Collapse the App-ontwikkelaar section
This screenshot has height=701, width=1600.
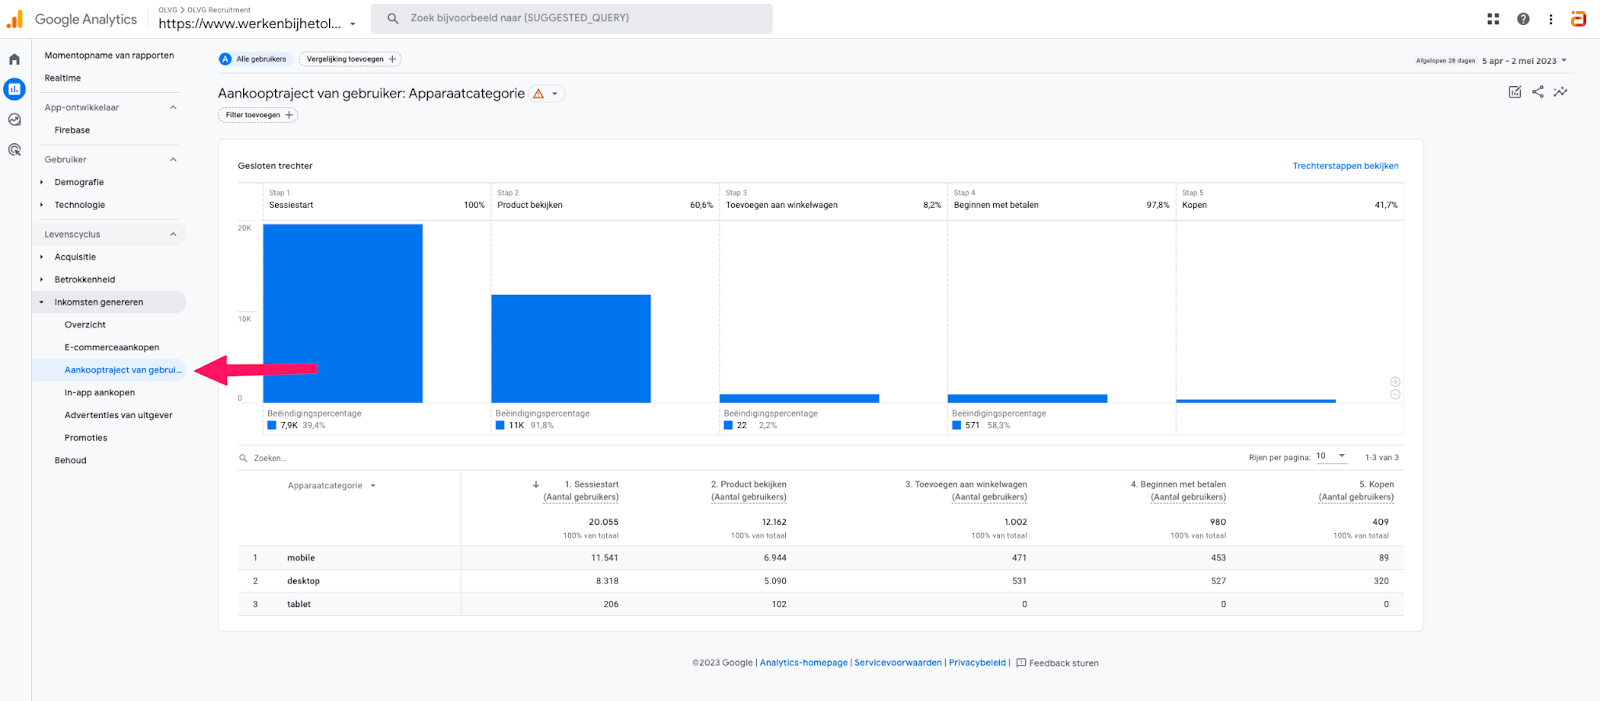coord(173,108)
